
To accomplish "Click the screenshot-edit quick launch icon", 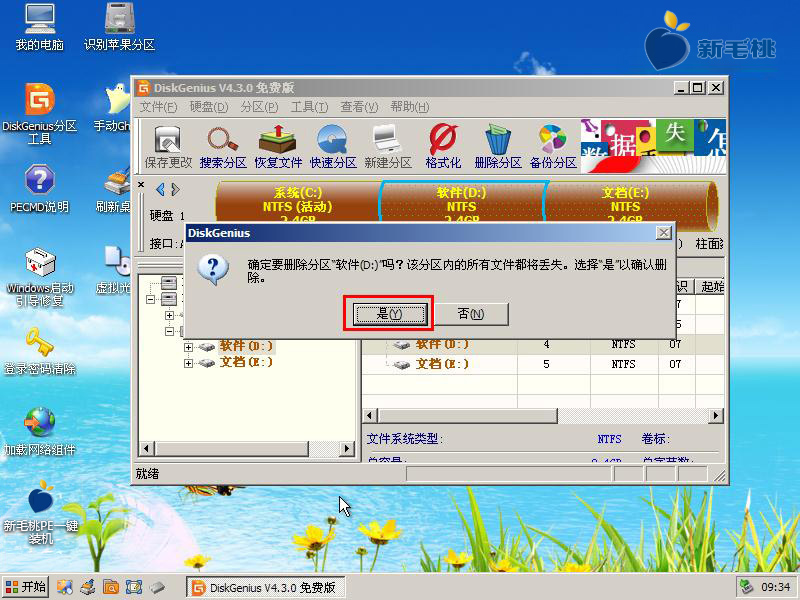I will point(134,587).
